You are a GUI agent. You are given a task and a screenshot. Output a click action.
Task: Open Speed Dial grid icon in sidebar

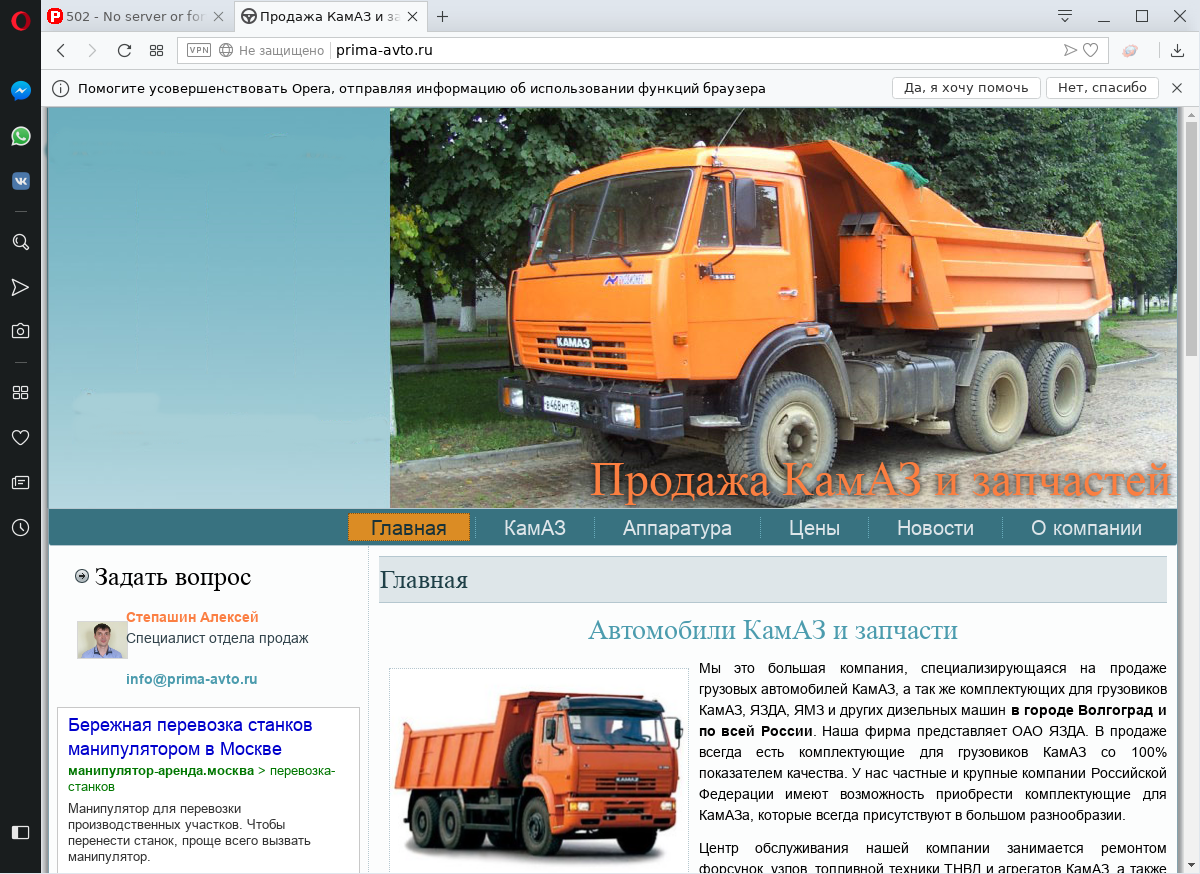[x=20, y=392]
